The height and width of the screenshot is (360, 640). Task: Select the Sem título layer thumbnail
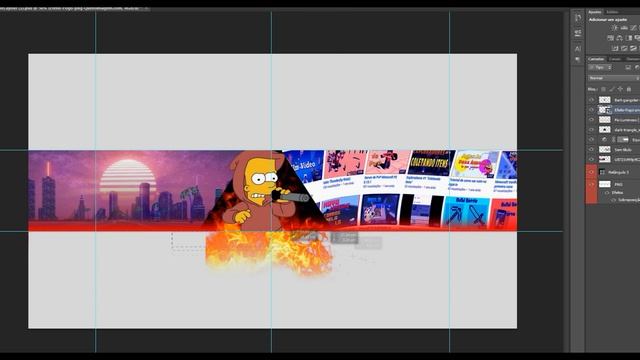point(604,149)
